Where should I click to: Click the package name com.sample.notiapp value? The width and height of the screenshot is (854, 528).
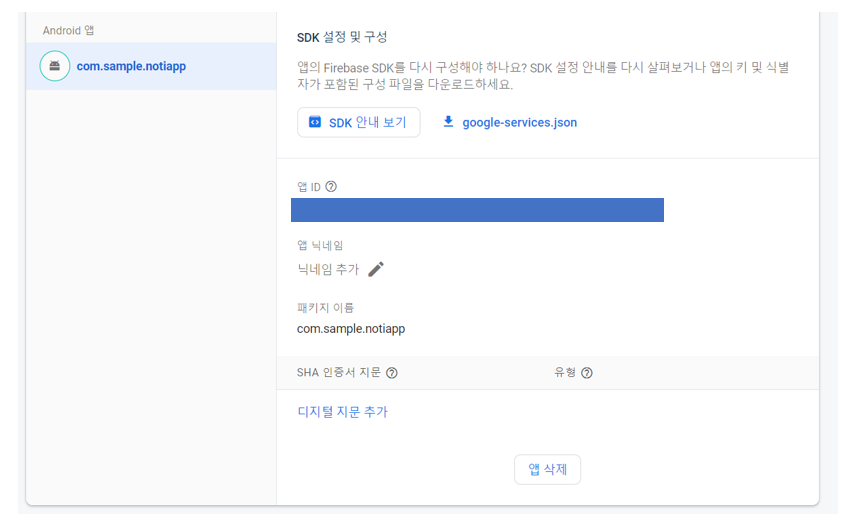351,329
